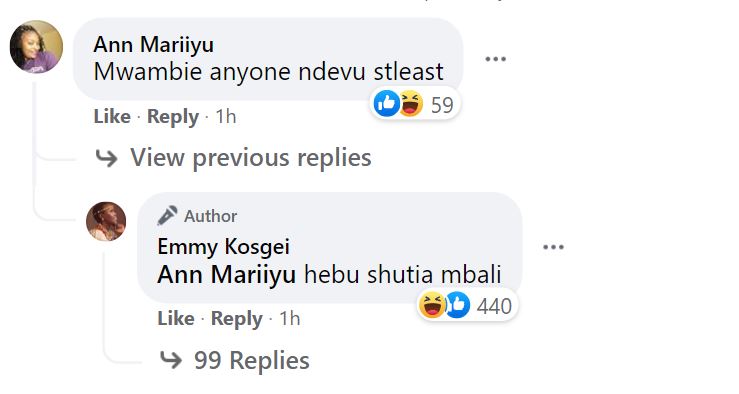Open options menu for Ann Mariiyu's comment

click(x=495, y=59)
